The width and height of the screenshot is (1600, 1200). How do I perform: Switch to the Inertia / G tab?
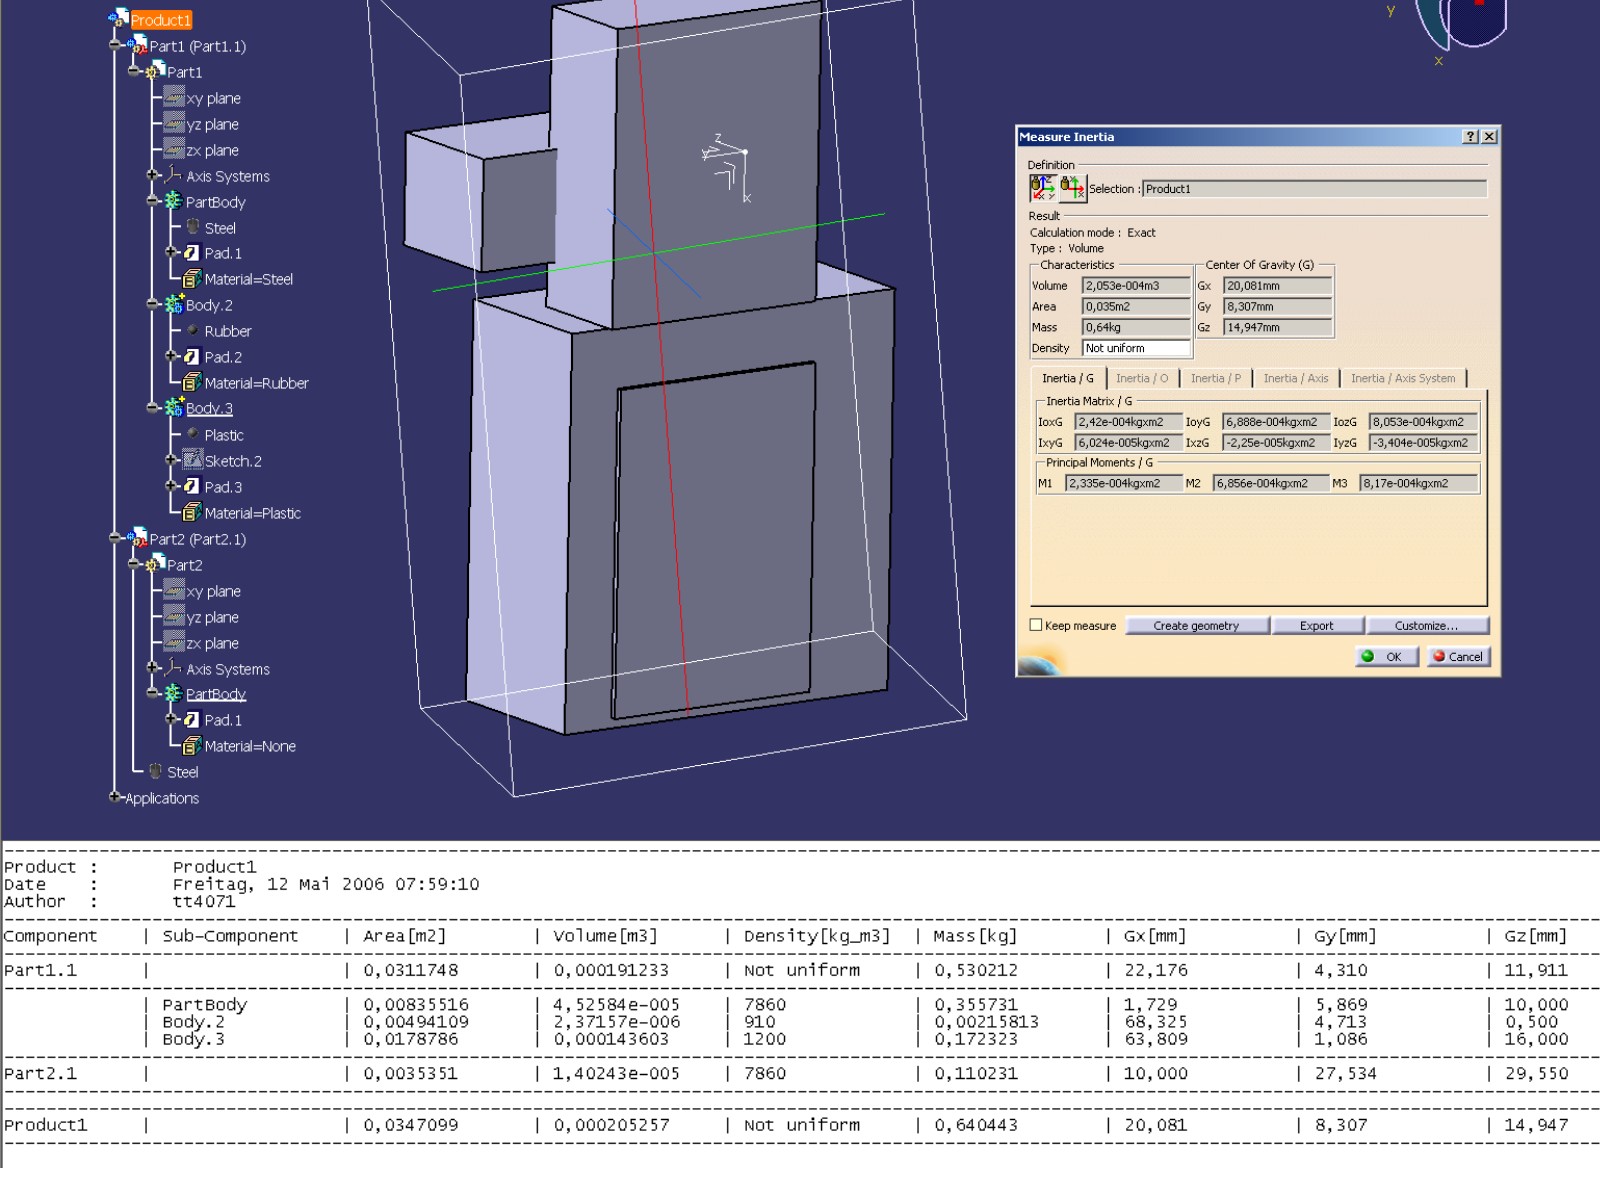point(1067,378)
